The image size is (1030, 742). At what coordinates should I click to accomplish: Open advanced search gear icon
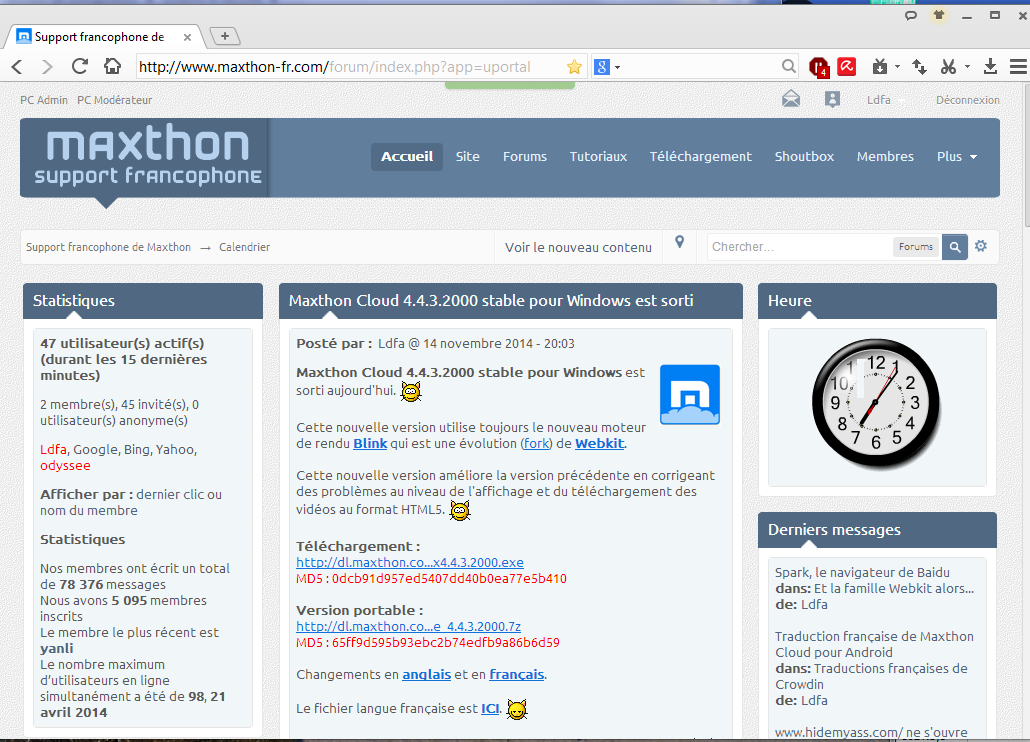[x=981, y=246]
